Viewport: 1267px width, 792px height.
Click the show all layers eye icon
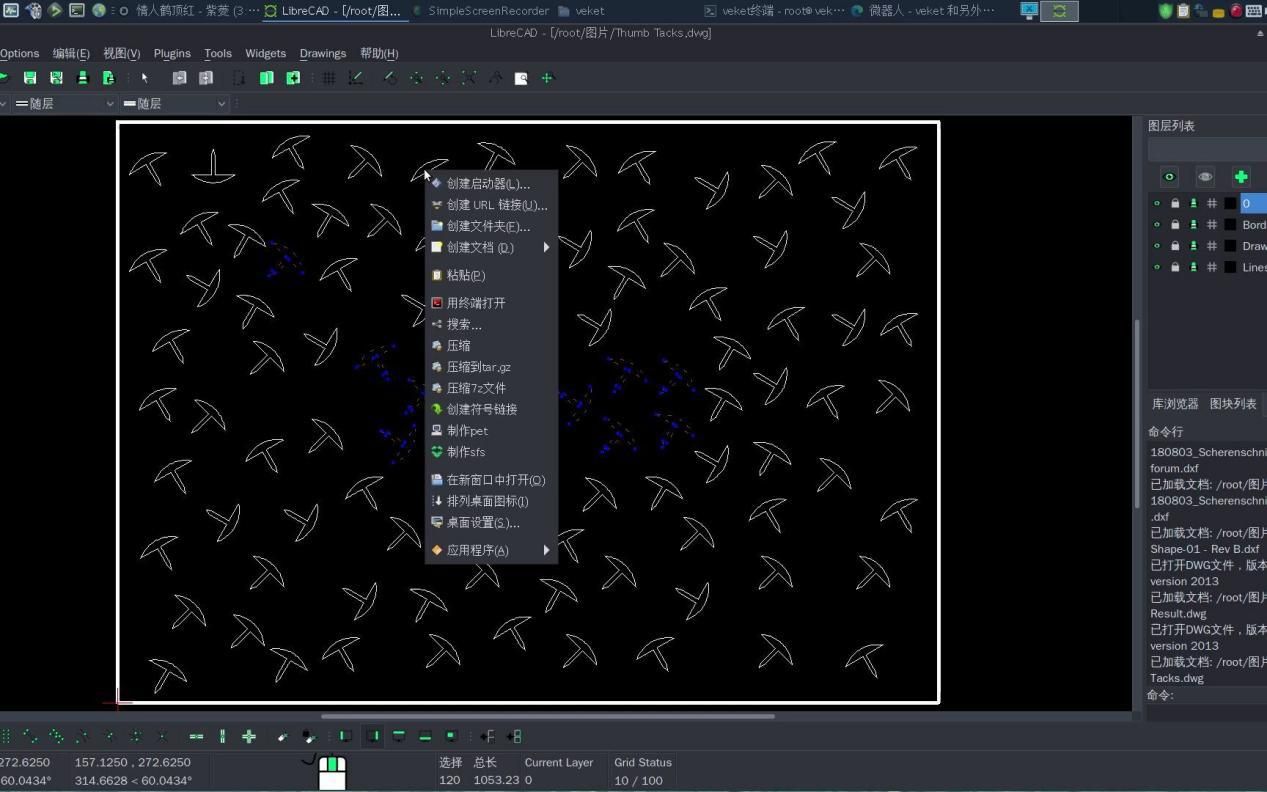(x=1169, y=177)
